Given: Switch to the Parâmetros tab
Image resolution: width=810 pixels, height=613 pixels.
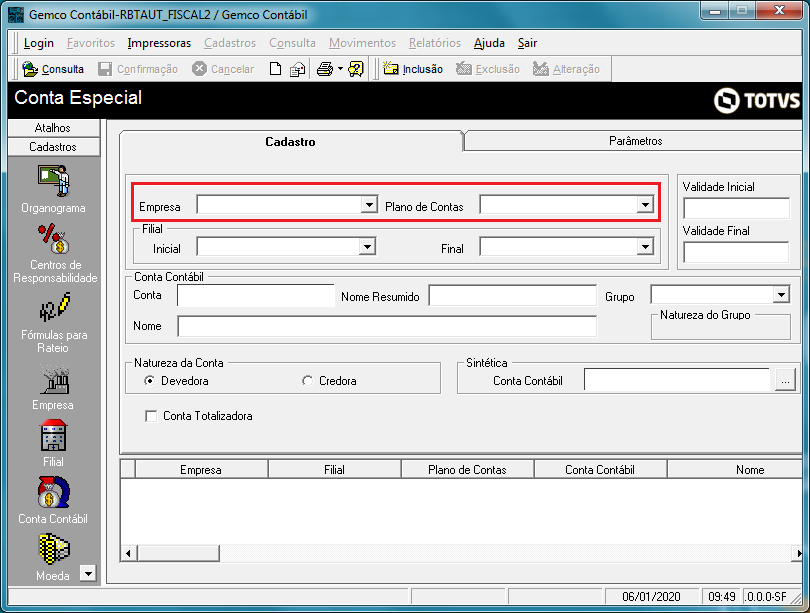Looking at the screenshot, I should point(635,140).
